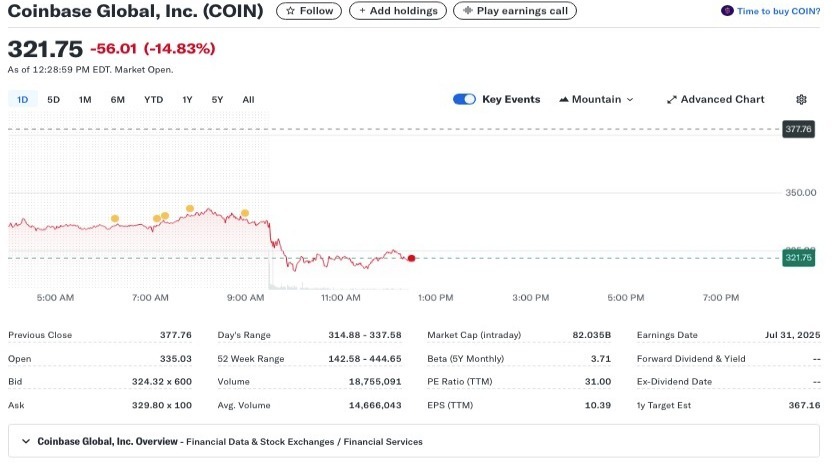Click the key event dot nearest 7:00 AM
The width and height of the screenshot is (836, 464).
pyautogui.click(x=157, y=218)
